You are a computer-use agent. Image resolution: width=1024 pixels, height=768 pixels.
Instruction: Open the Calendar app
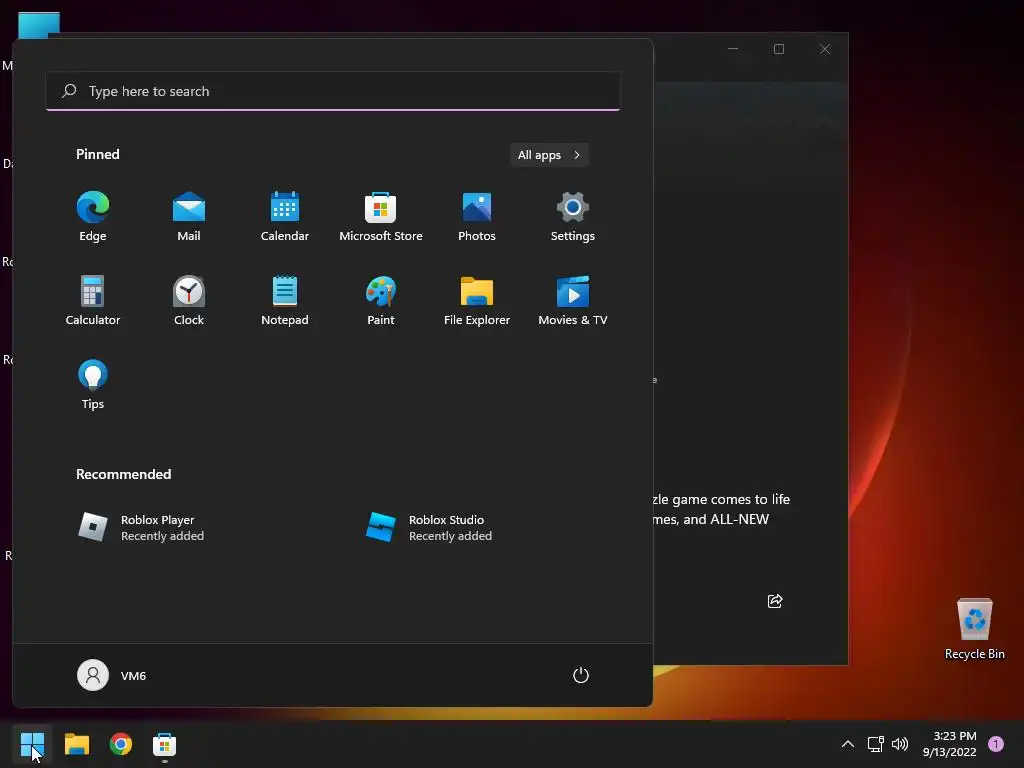click(285, 217)
